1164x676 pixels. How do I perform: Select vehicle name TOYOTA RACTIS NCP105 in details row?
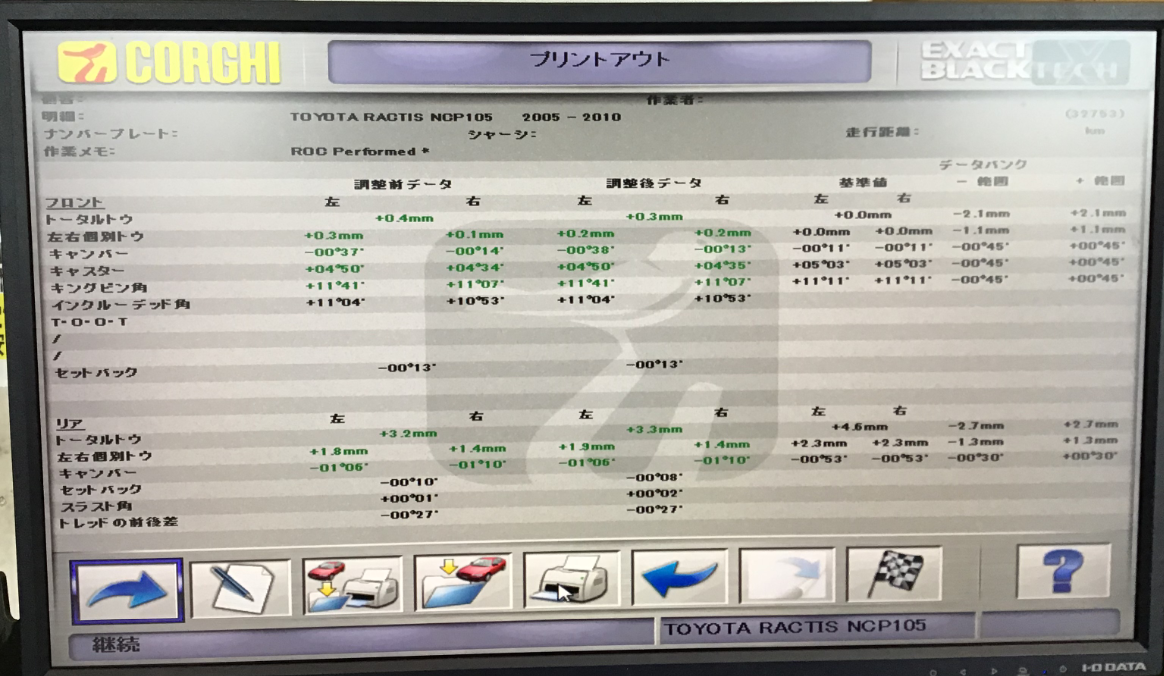[391, 117]
